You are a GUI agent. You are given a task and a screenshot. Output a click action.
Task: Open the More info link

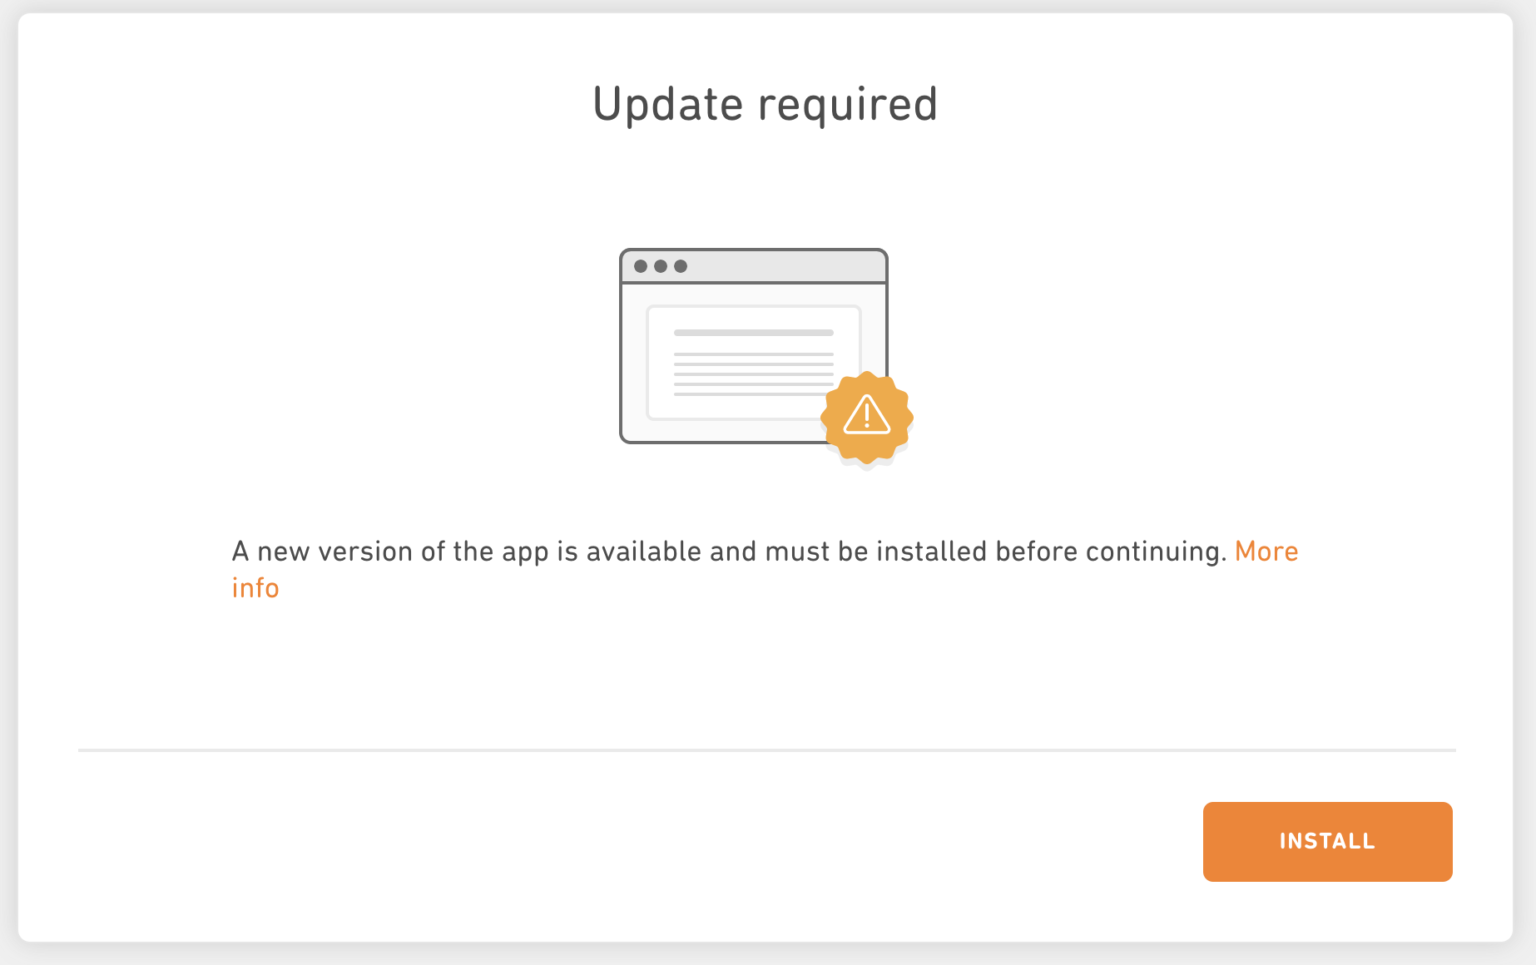[1266, 551]
